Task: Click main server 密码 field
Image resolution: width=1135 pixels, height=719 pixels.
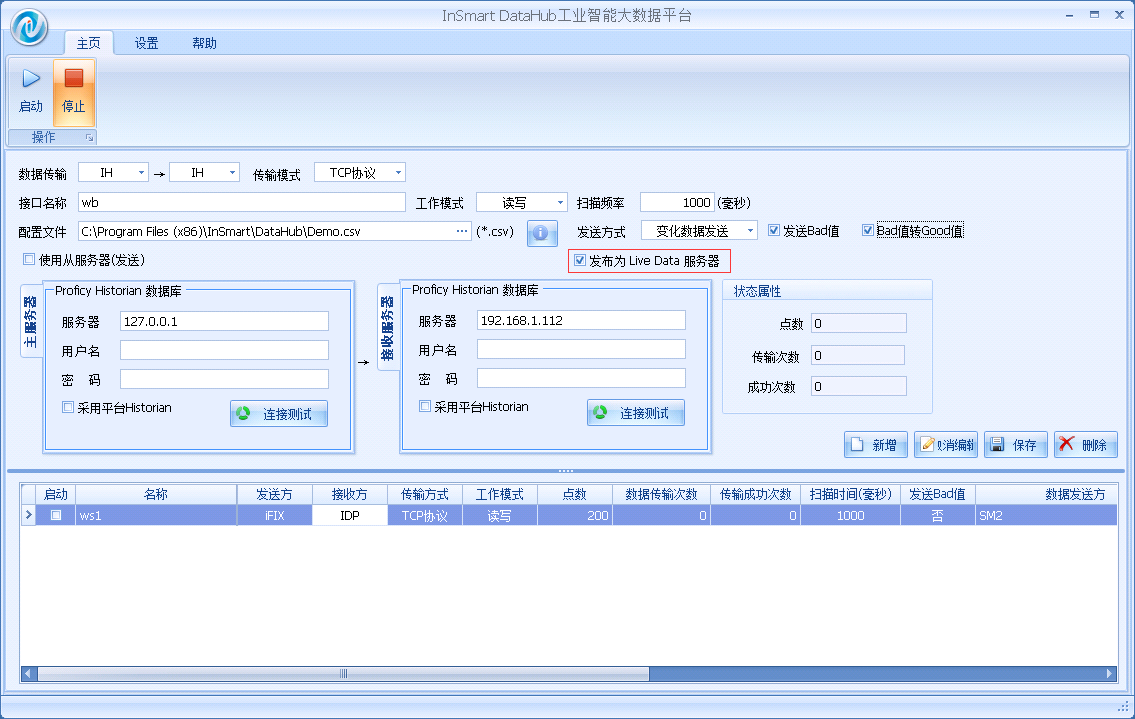Action: [224, 379]
